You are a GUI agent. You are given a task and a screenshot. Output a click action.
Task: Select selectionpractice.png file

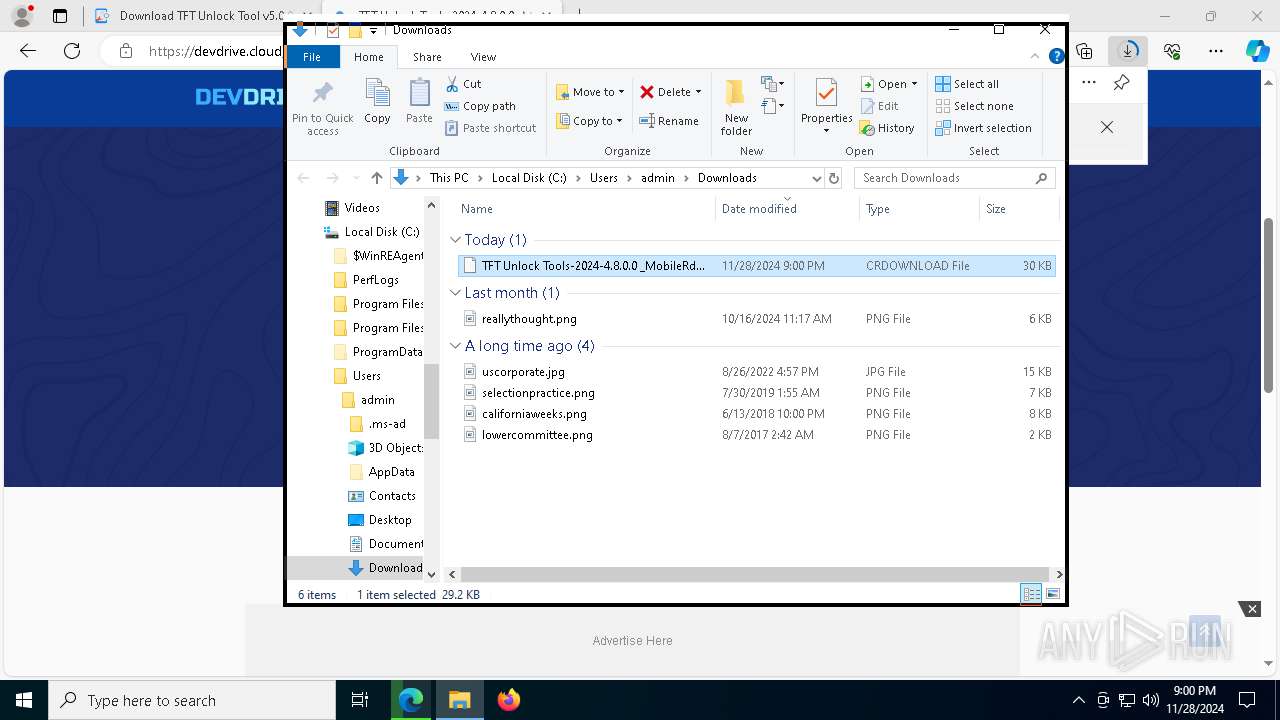coord(756,393)
